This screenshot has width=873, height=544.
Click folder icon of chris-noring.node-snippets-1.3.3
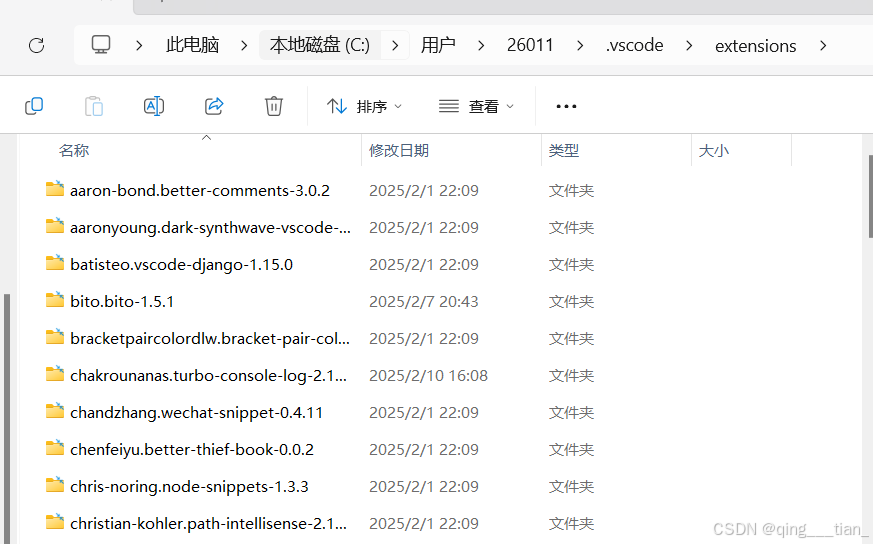[x=55, y=485]
